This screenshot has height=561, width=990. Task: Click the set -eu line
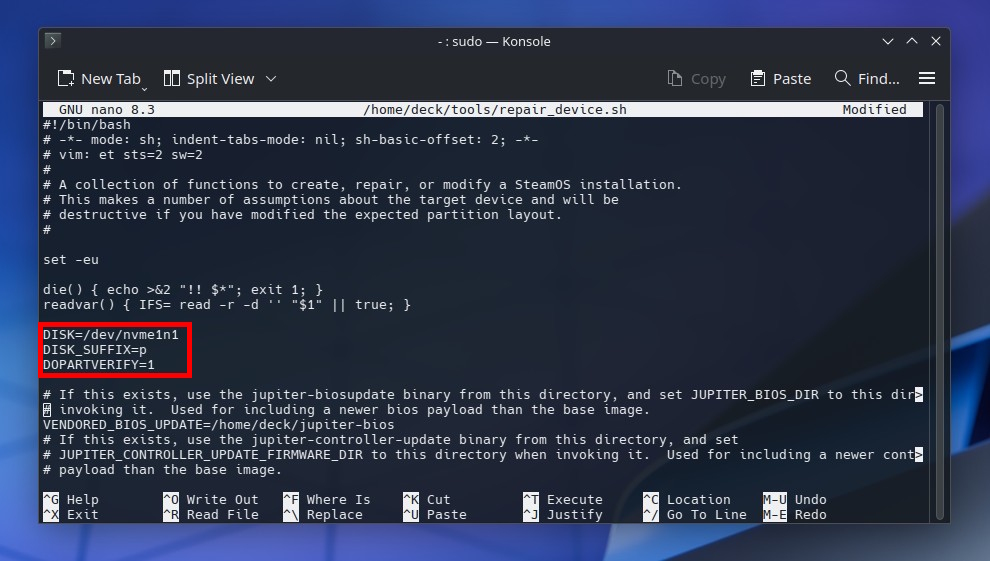71,259
